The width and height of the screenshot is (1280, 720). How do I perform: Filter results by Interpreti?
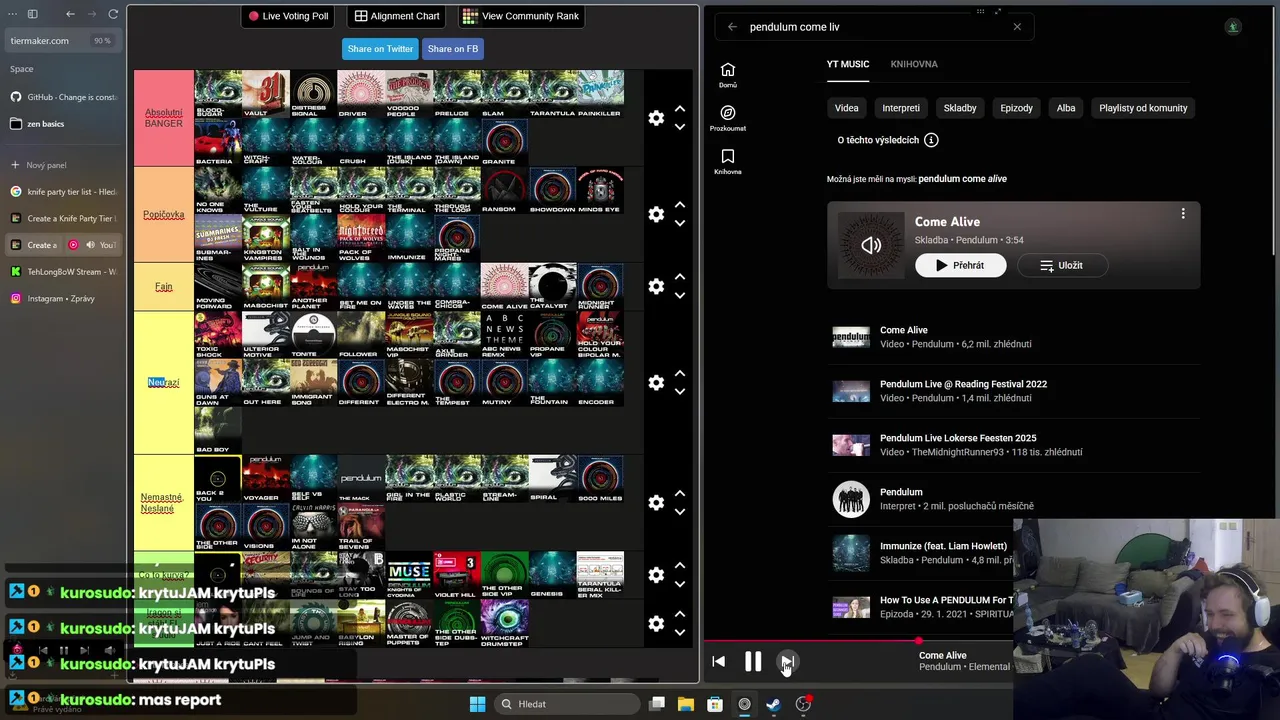pyautogui.click(x=901, y=108)
